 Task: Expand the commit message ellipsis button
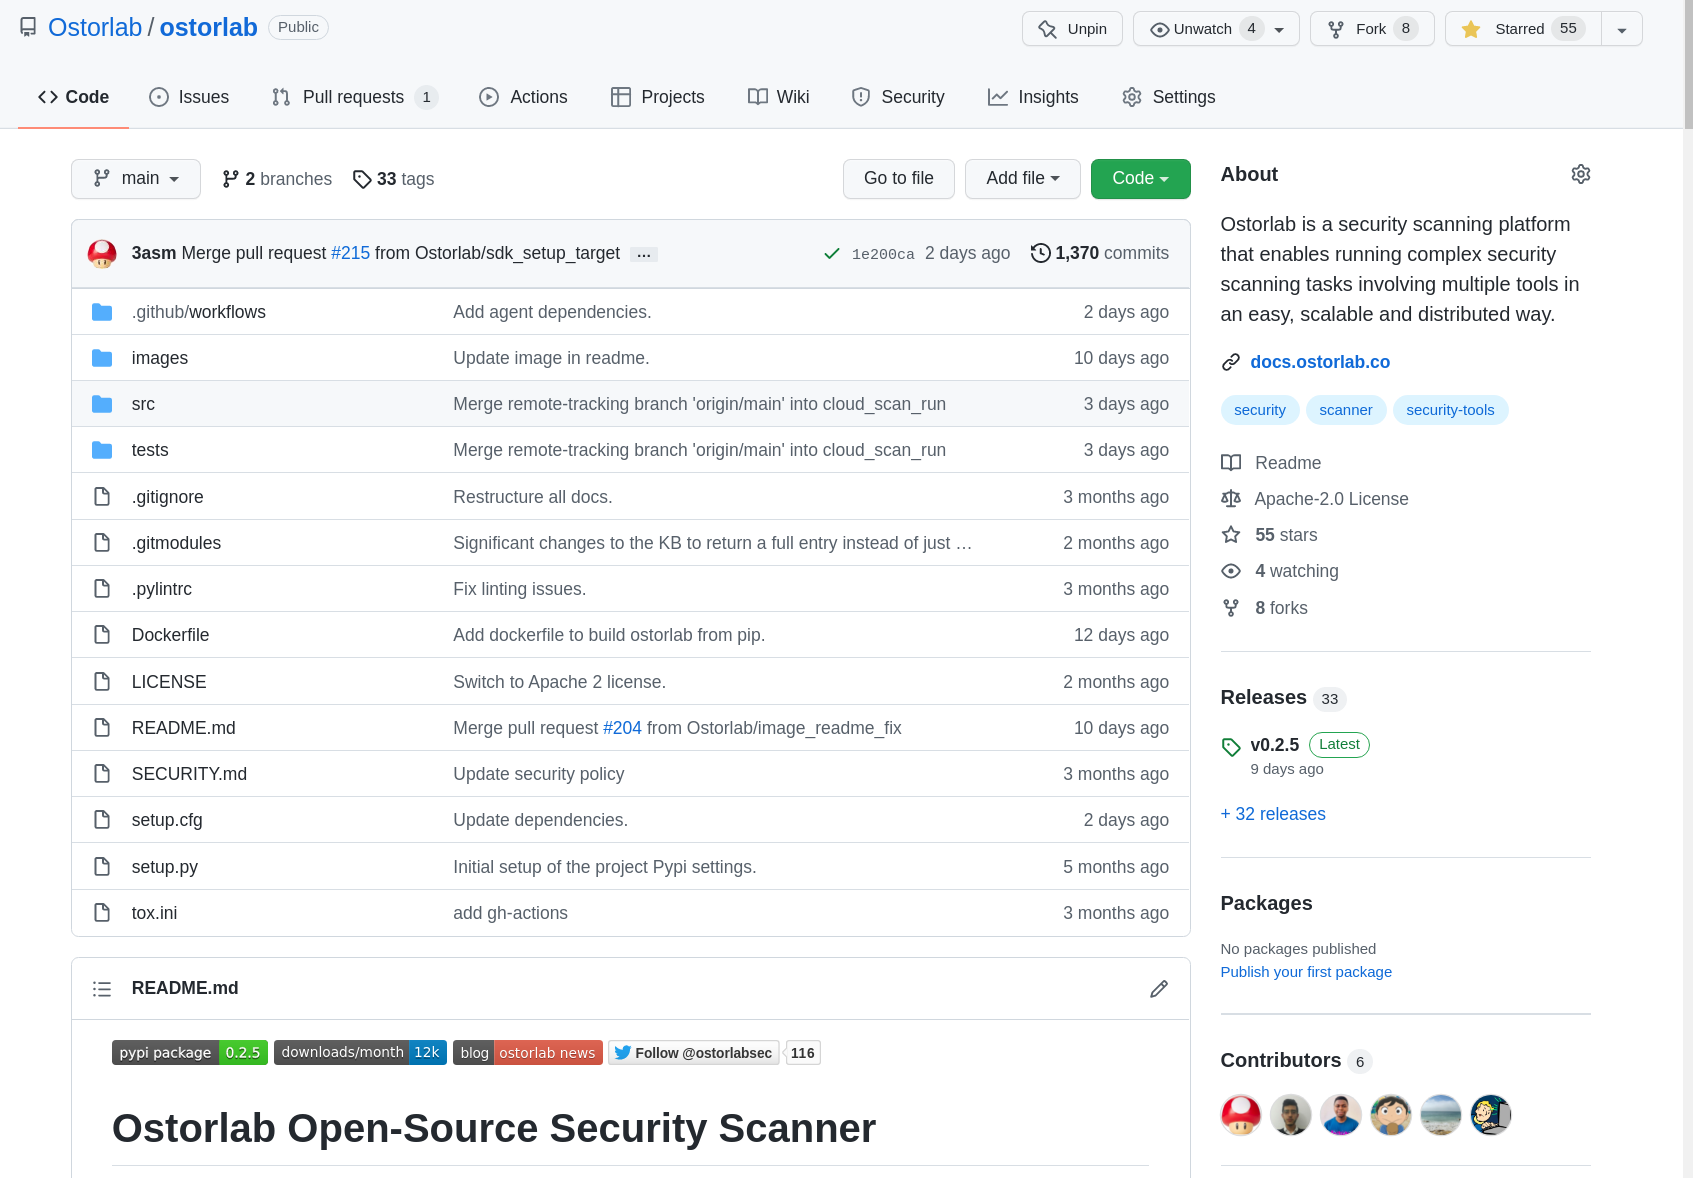click(x=644, y=254)
